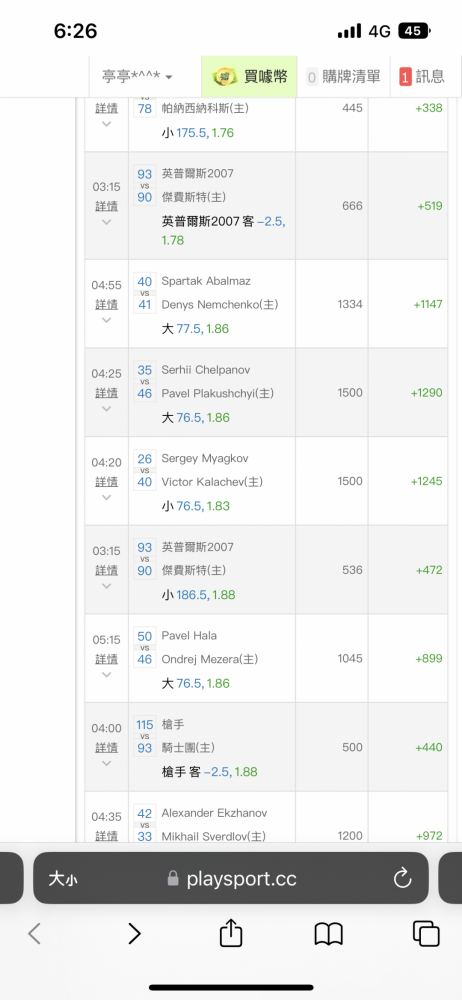Go forward with Safari forward arrow
Image resolution: width=462 pixels, height=1000 pixels.
134,934
